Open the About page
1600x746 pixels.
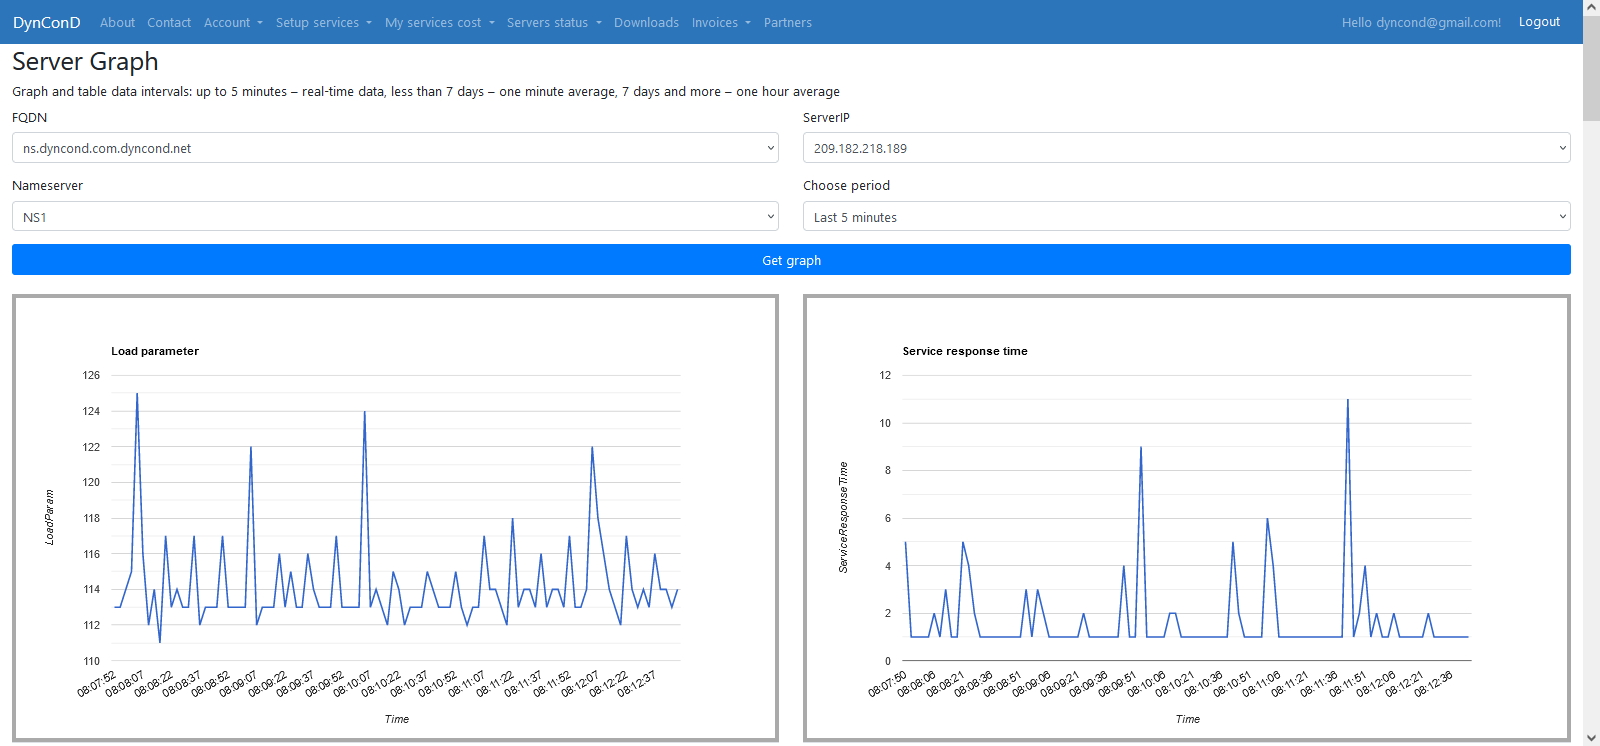(117, 22)
